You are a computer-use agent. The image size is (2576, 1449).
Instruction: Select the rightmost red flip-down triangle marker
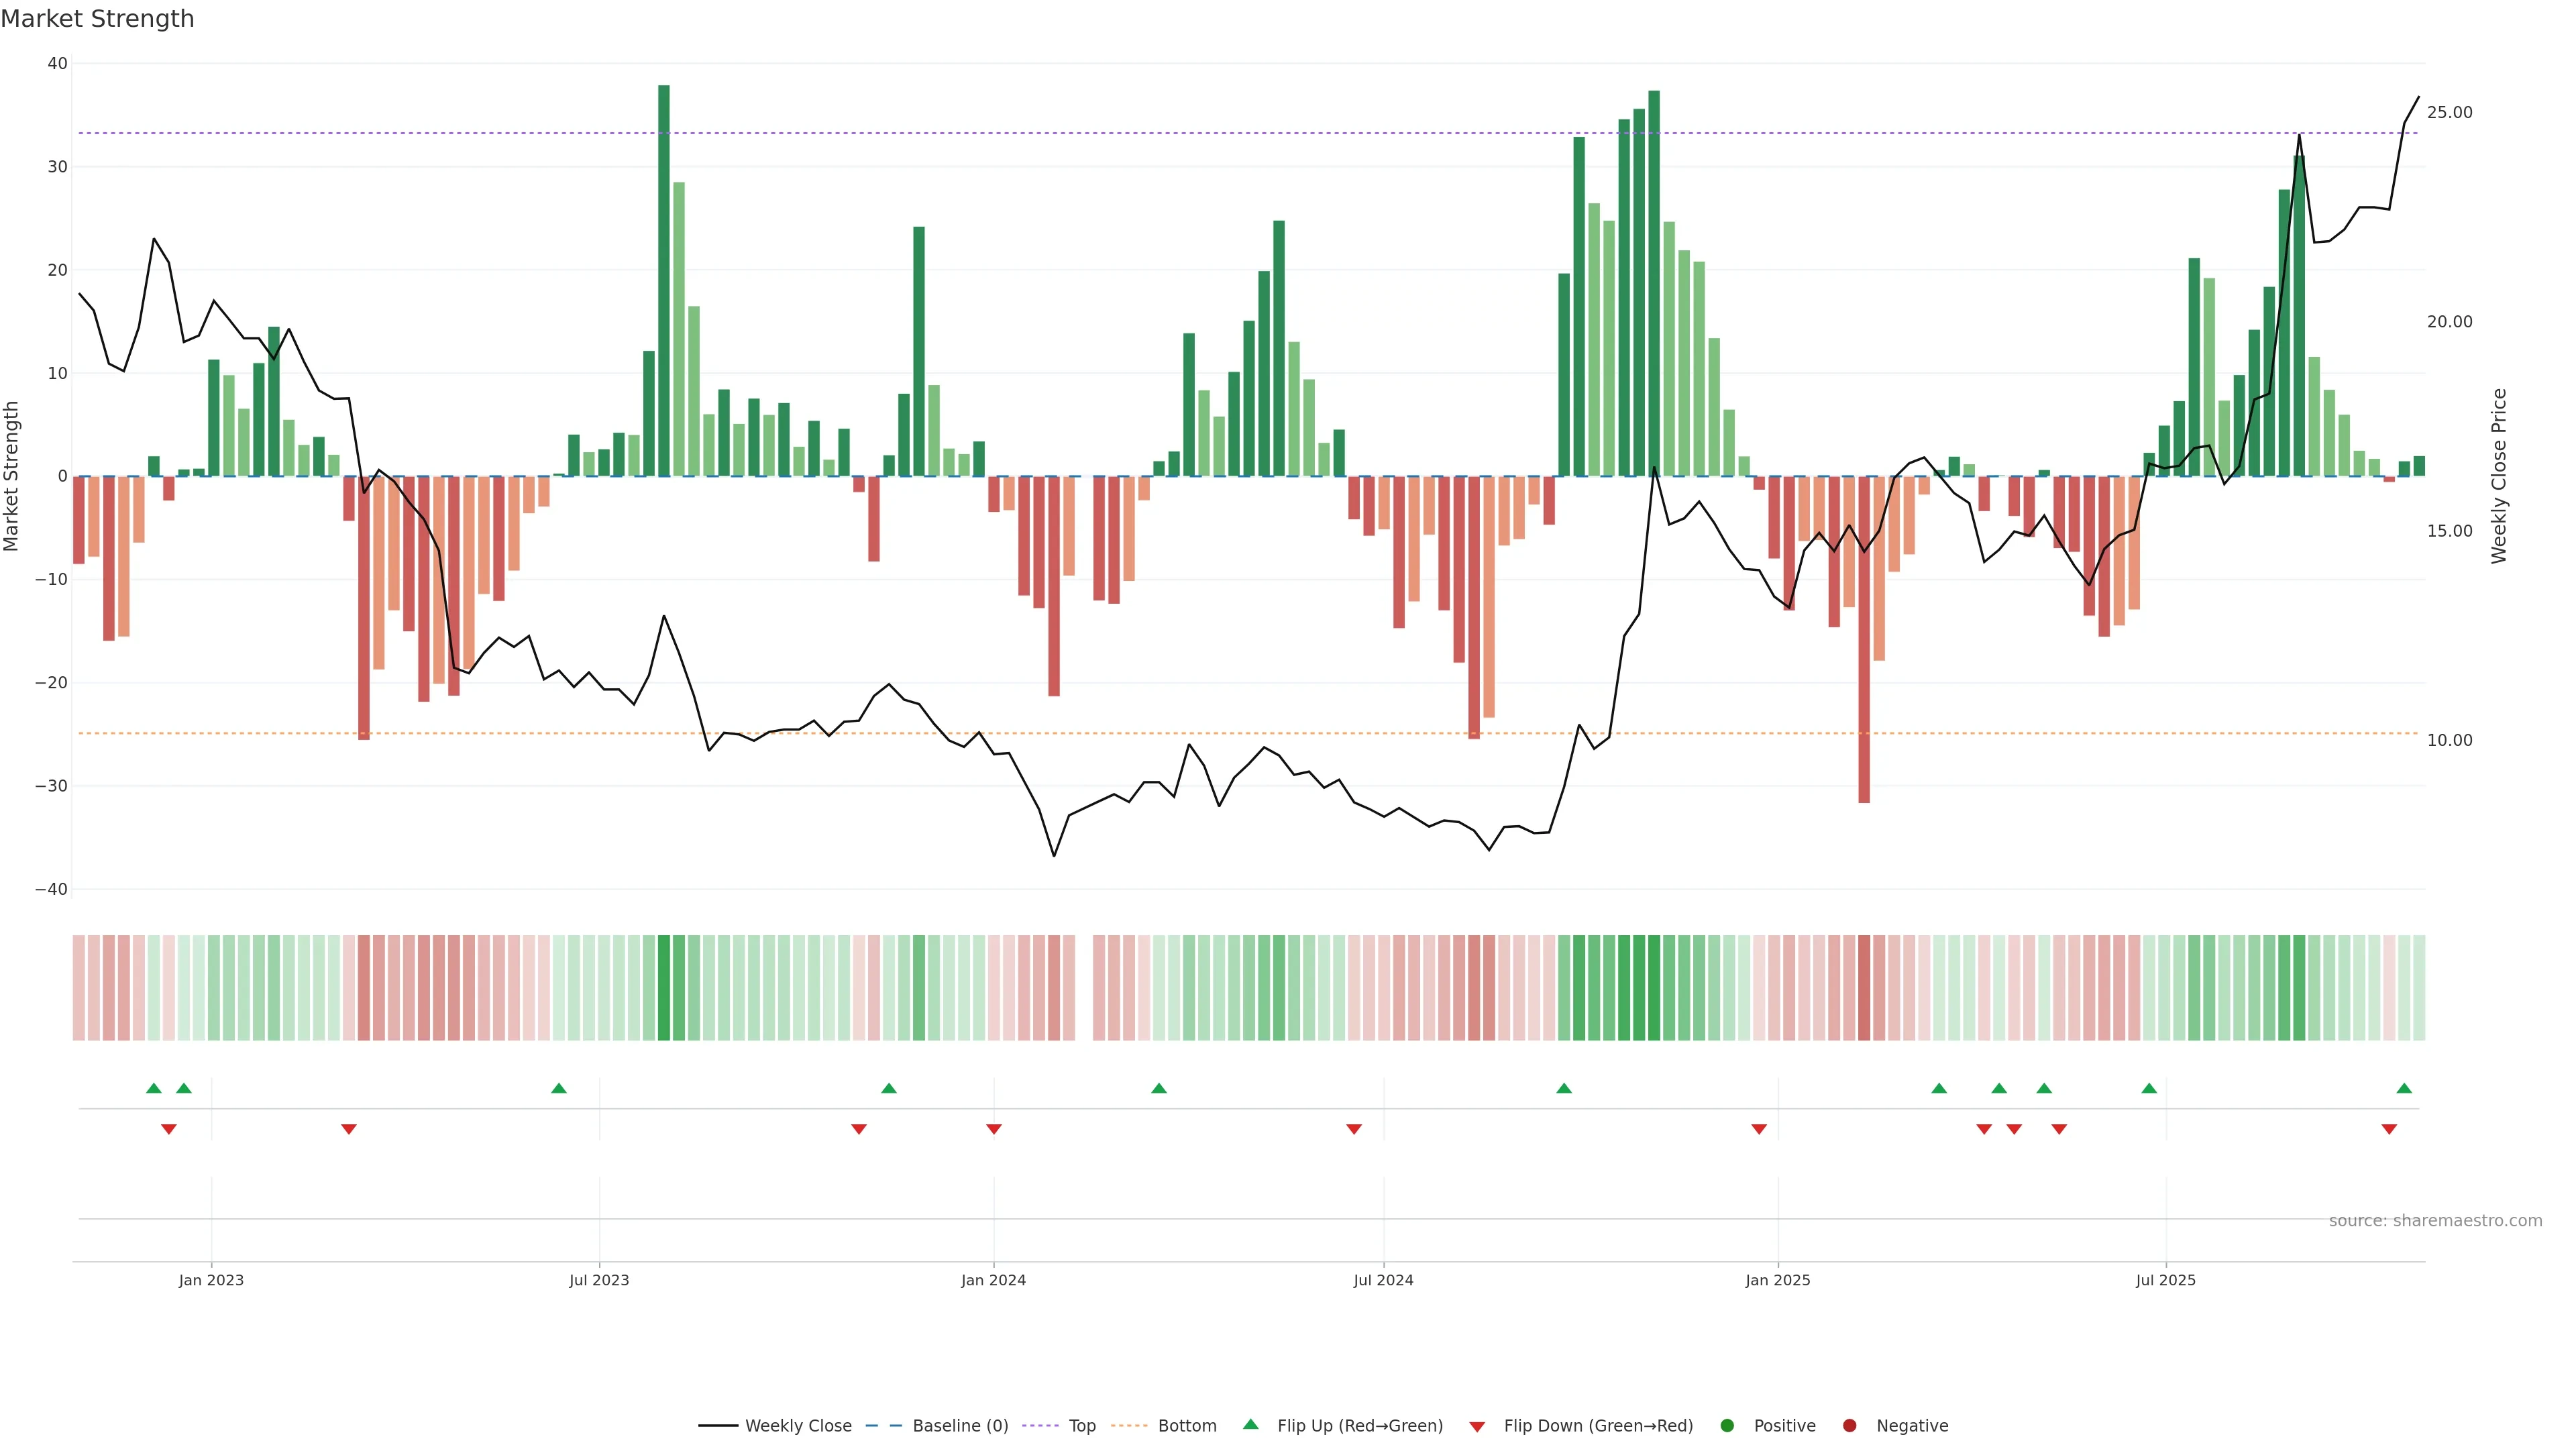[x=2389, y=1129]
